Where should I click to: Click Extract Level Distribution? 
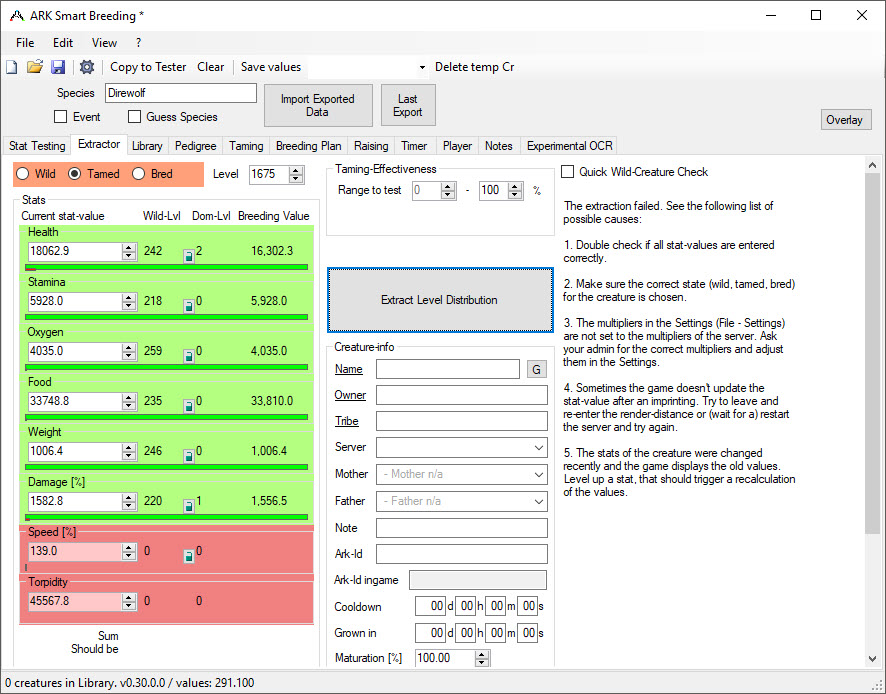click(441, 300)
